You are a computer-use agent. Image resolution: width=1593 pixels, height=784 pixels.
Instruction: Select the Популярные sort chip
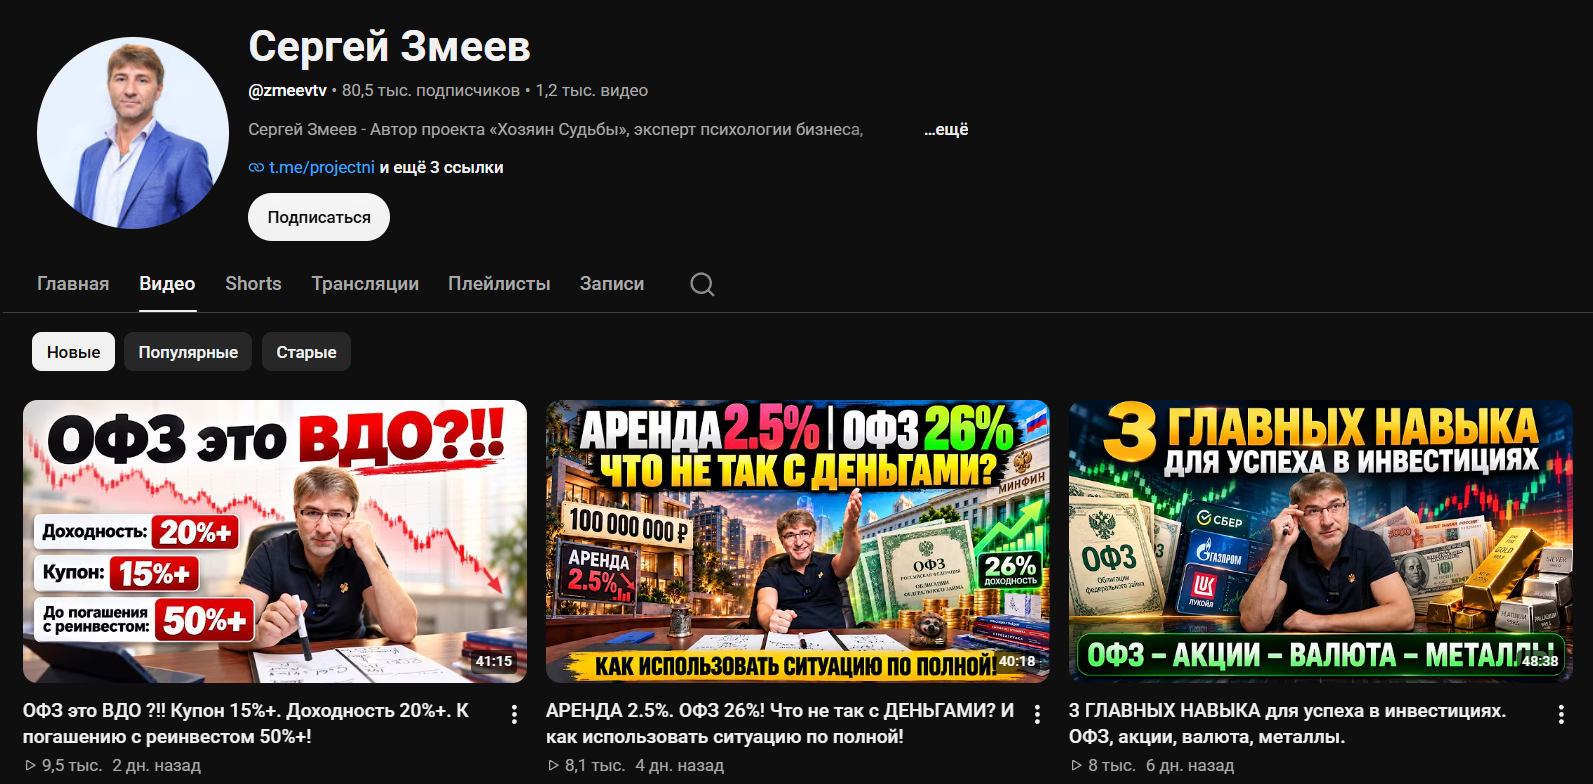(x=188, y=352)
